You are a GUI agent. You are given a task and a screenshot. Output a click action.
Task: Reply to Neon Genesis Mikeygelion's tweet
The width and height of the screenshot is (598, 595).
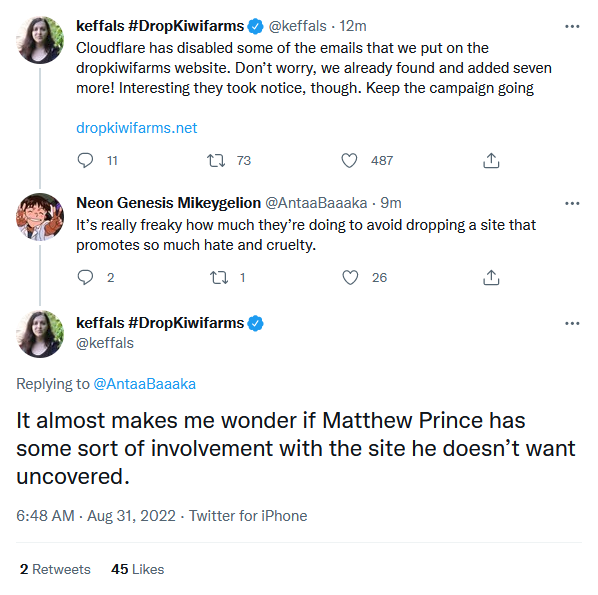[x=85, y=277]
